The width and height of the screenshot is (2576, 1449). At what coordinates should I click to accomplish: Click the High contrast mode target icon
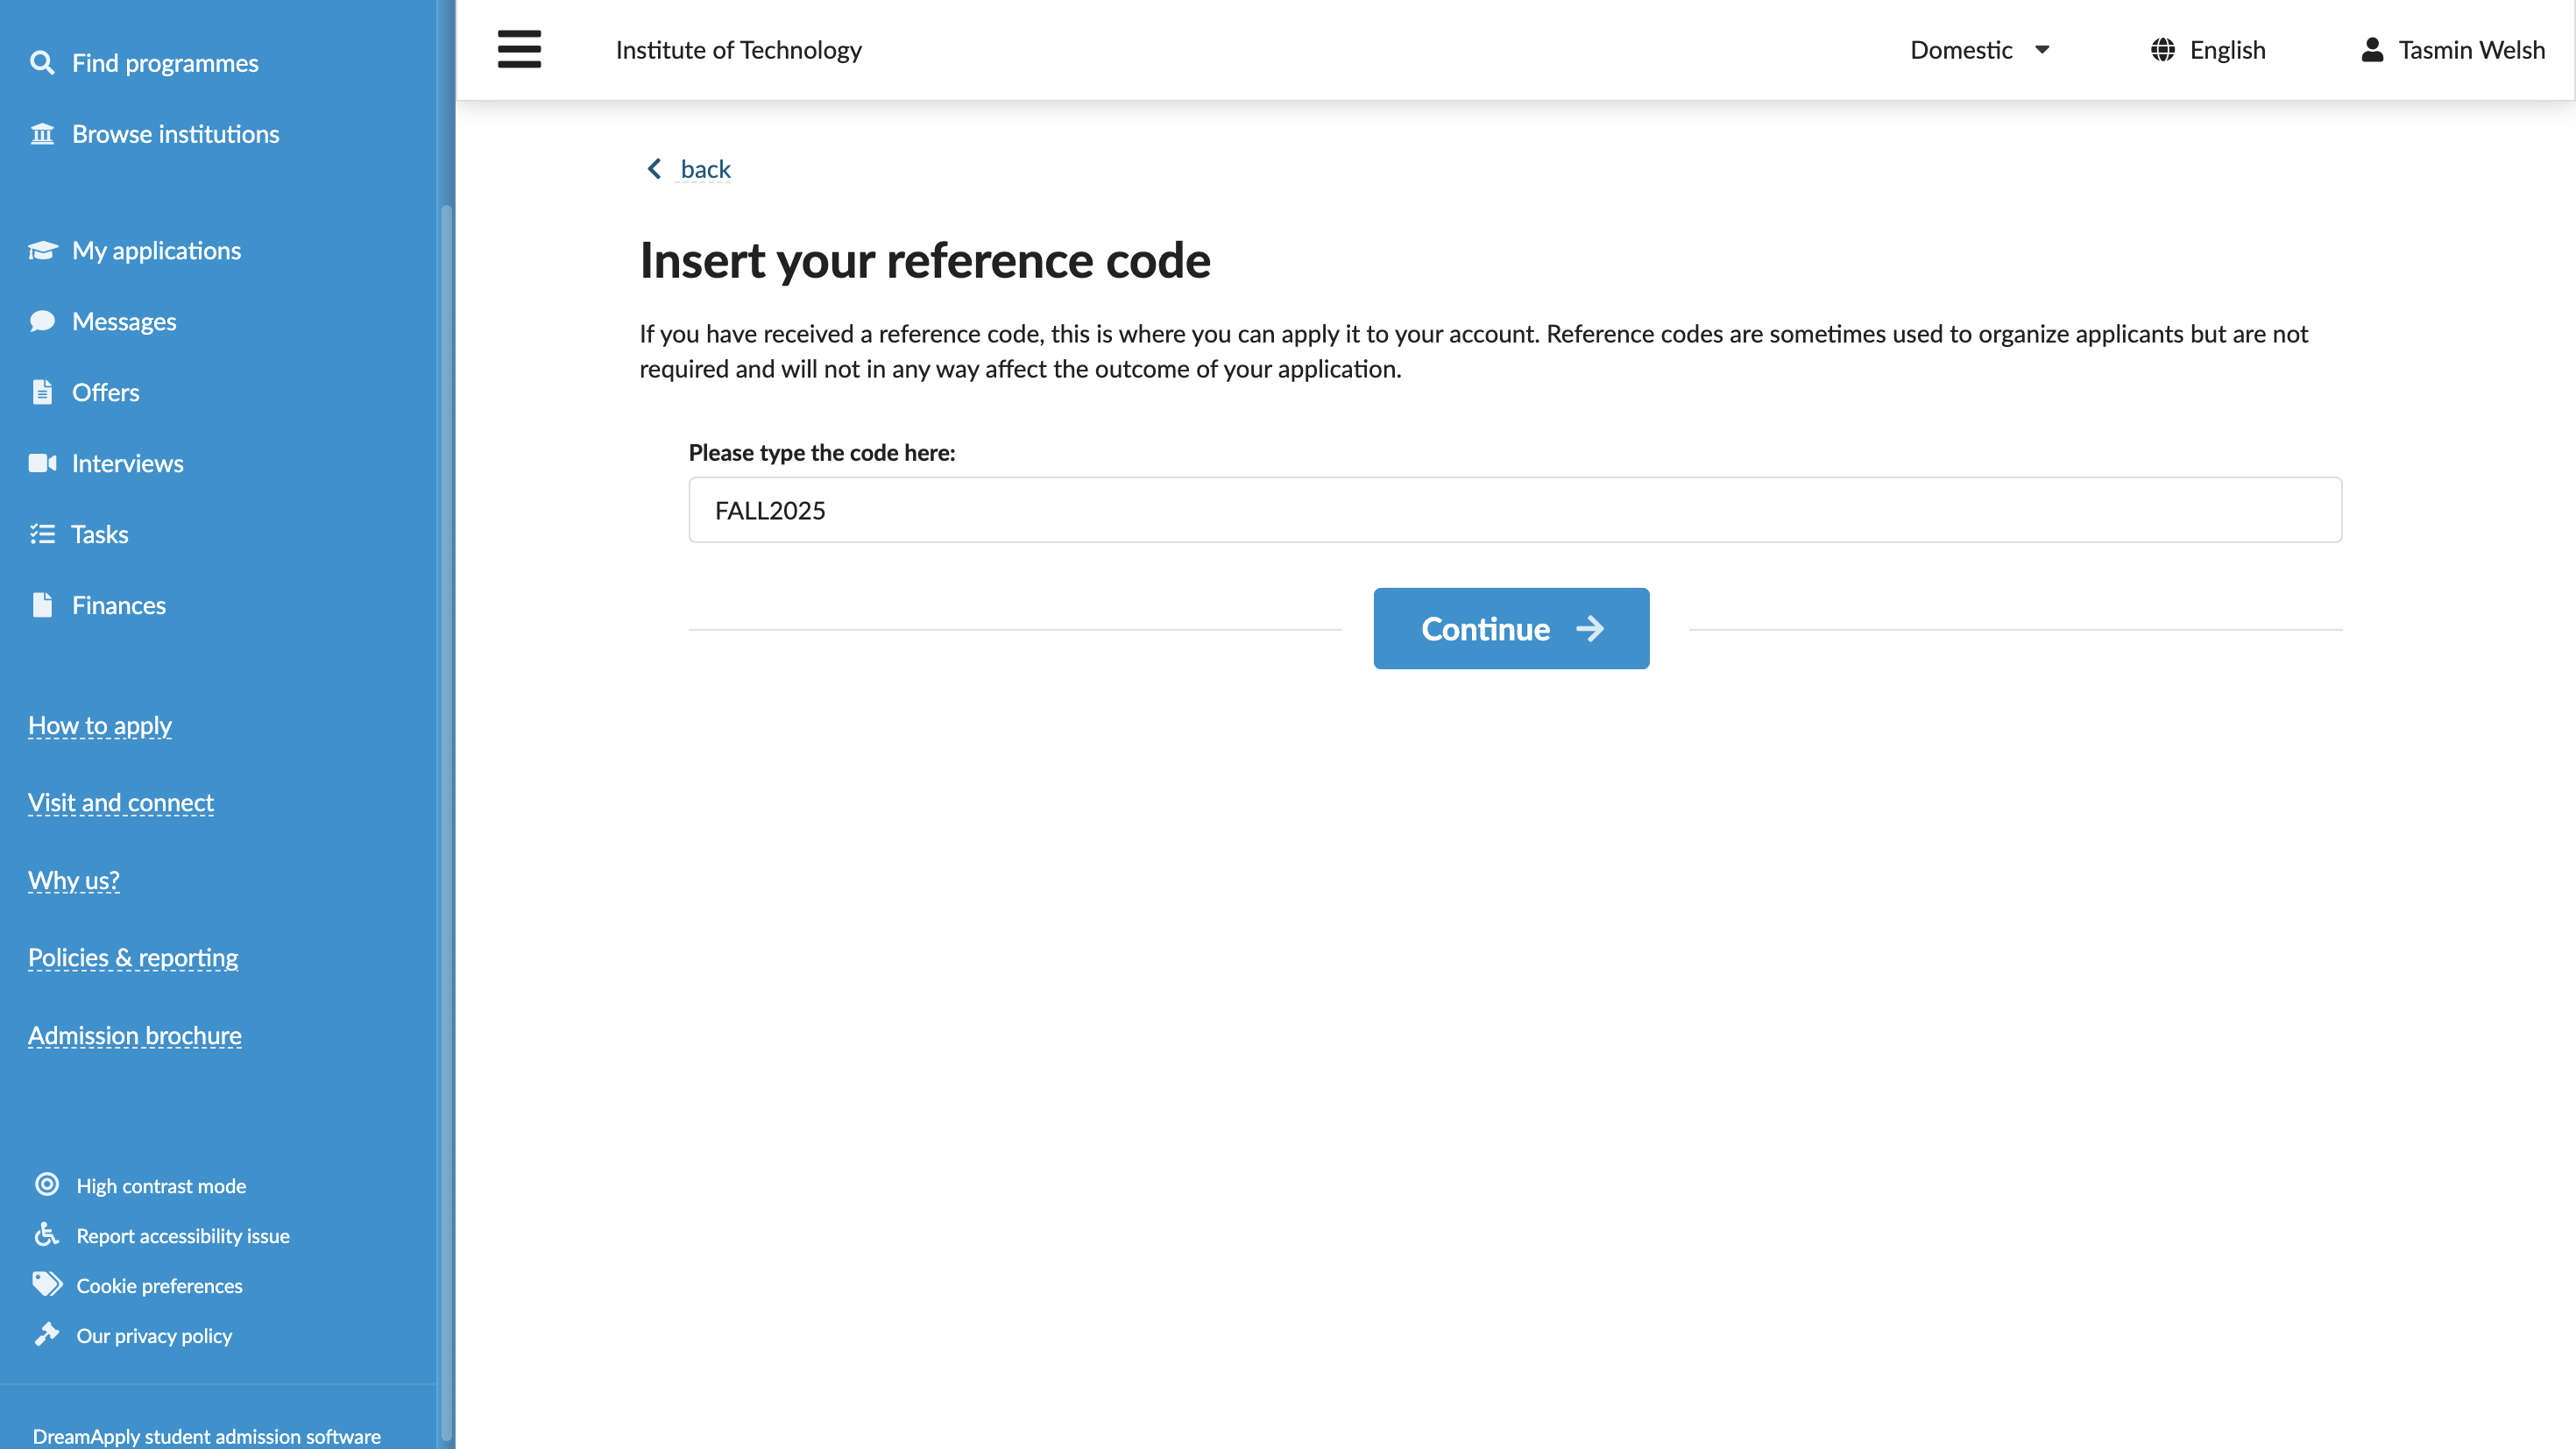click(x=47, y=1185)
